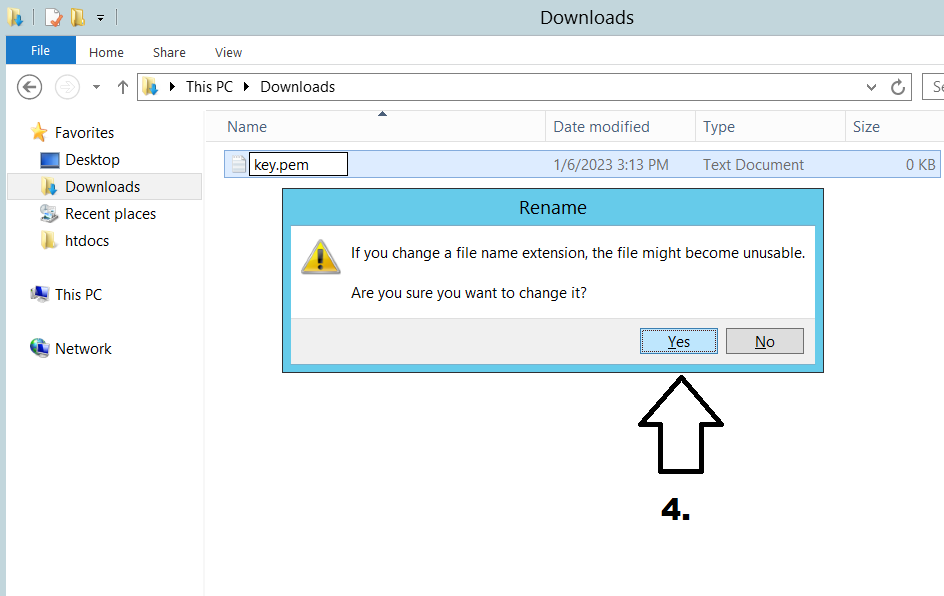Expand the address bar history dropdown
The width and height of the screenshot is (944, 596).
tap(871, 87)
